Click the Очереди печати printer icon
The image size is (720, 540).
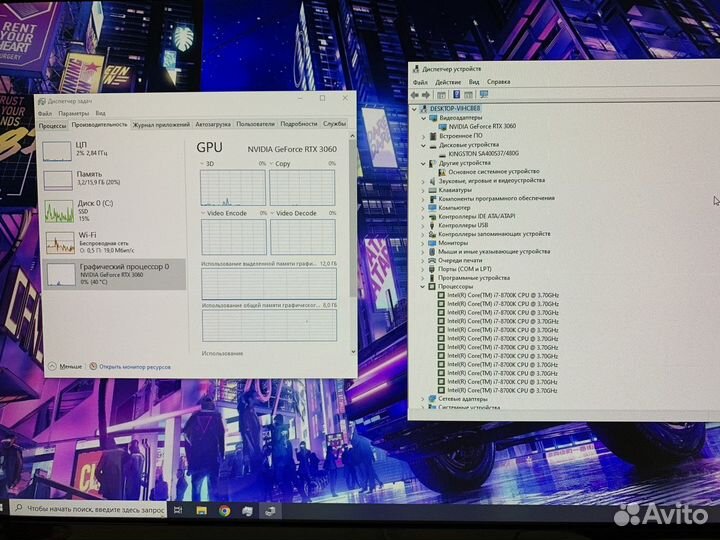coord(432,260)
